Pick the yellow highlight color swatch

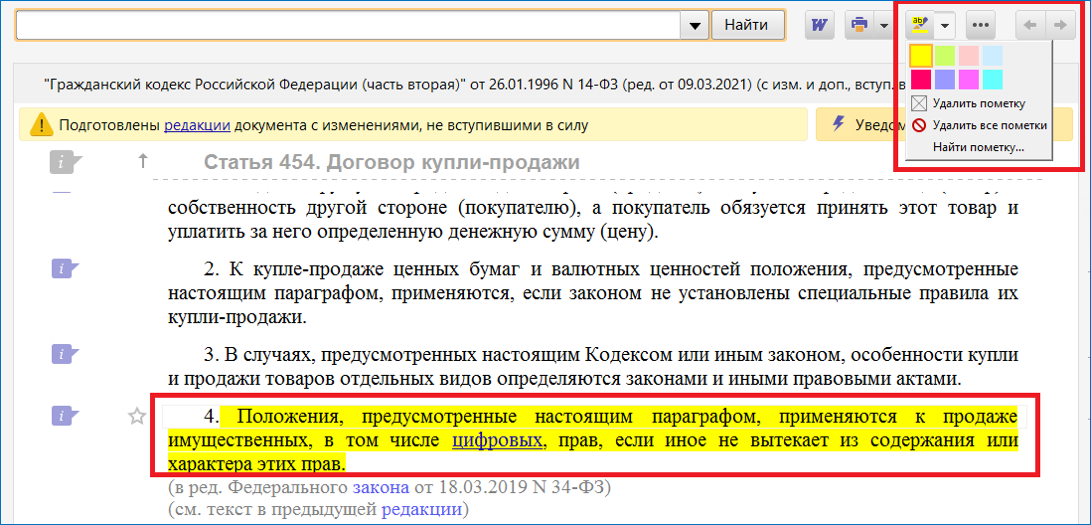coord(921,54)
